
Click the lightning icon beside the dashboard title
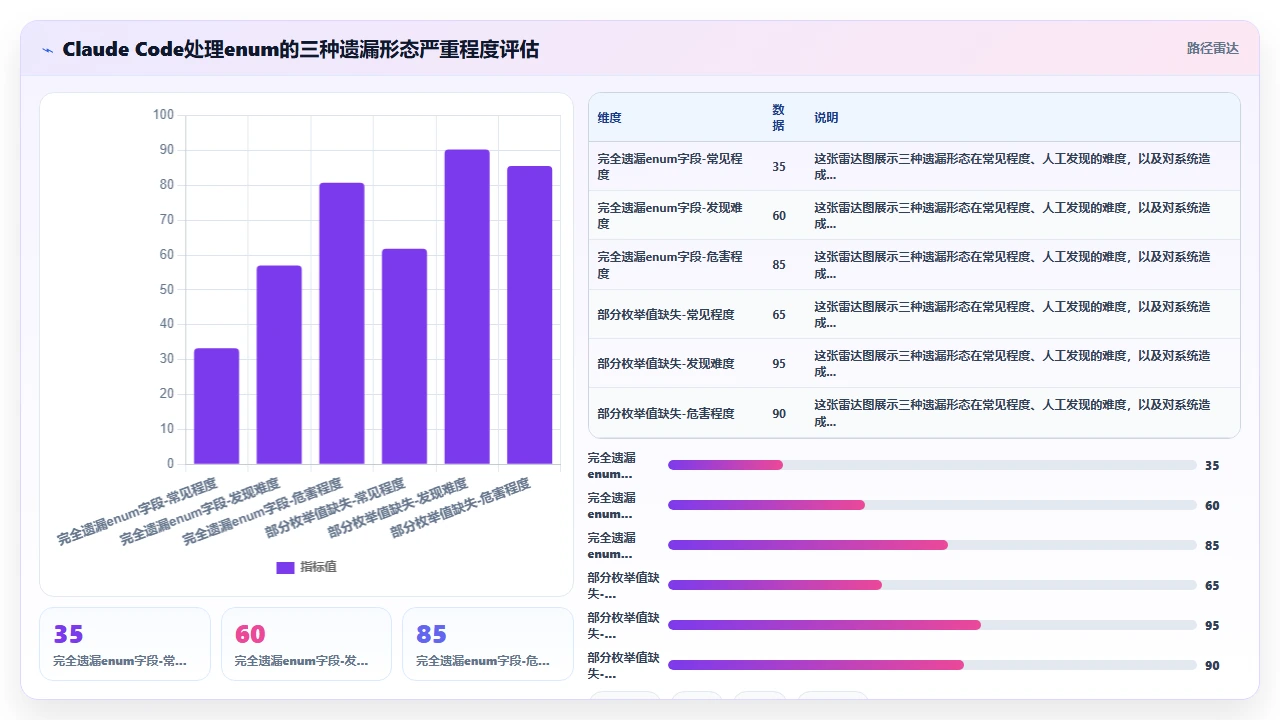tap(47, 49)
